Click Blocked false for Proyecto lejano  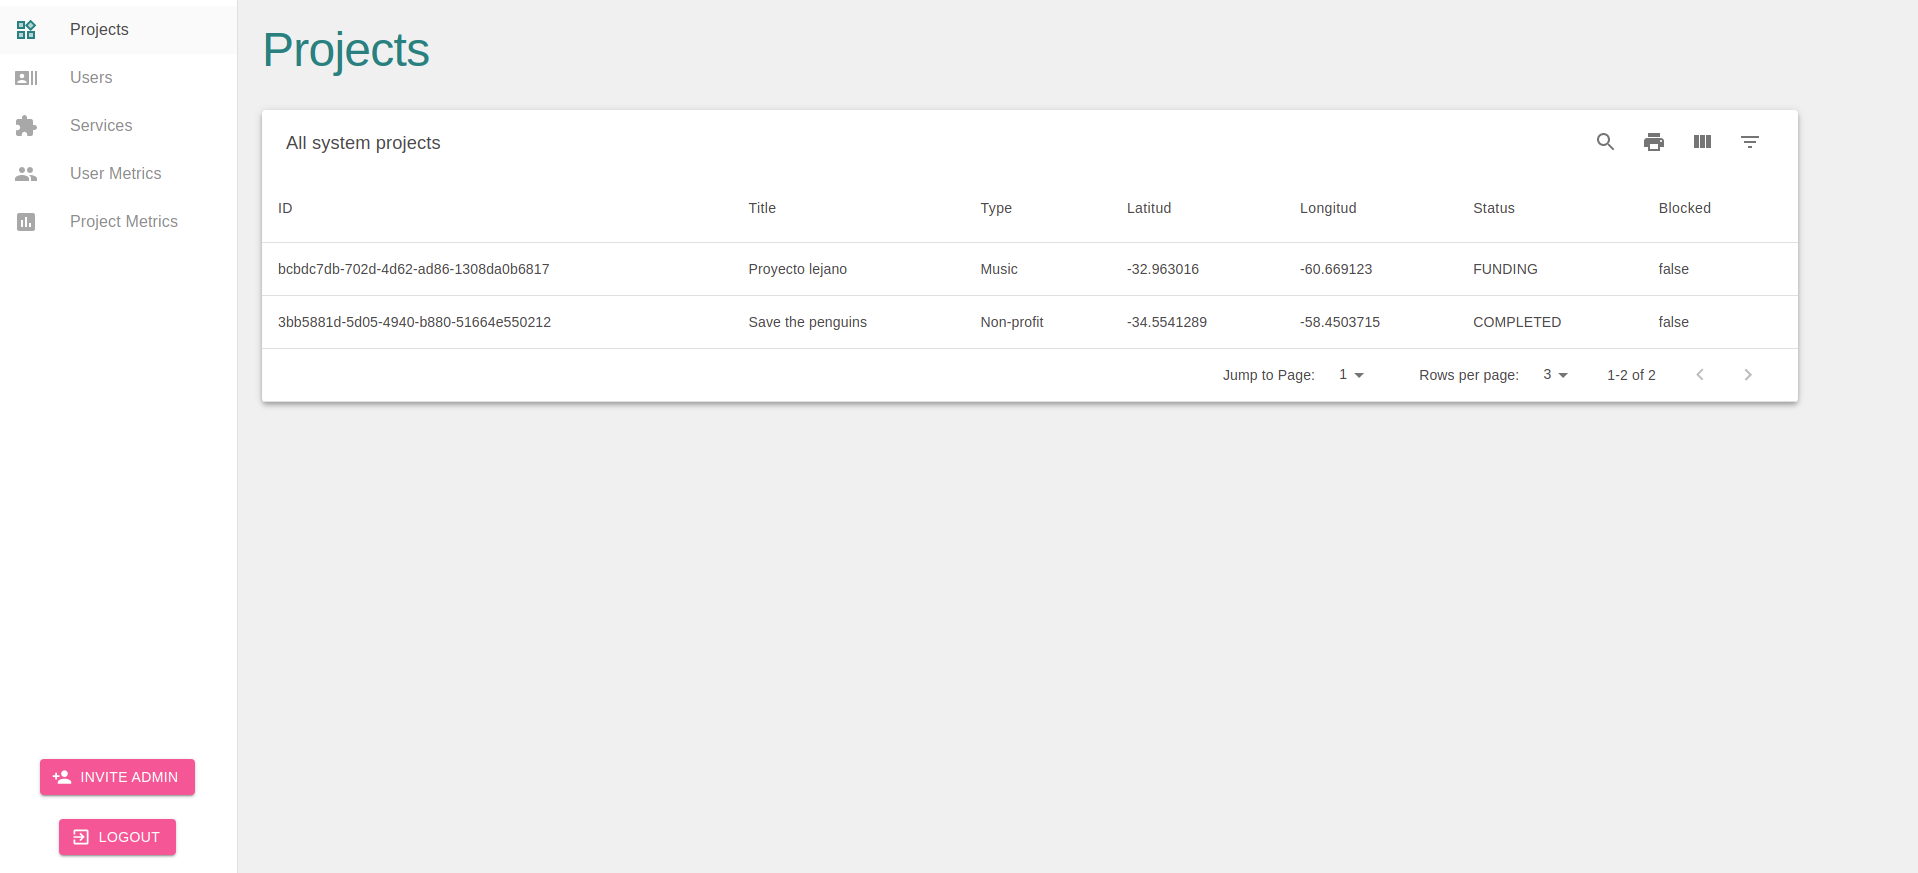1674,269
